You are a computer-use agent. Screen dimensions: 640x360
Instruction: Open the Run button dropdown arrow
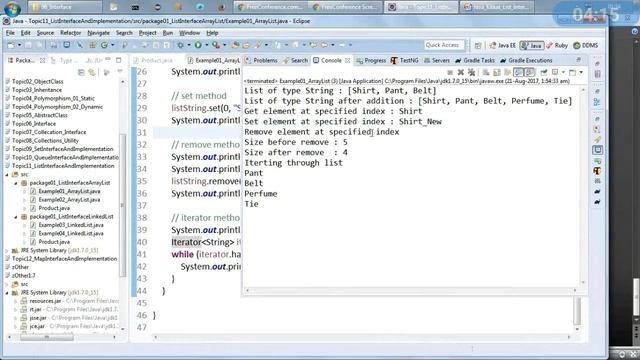click(207, 45)
